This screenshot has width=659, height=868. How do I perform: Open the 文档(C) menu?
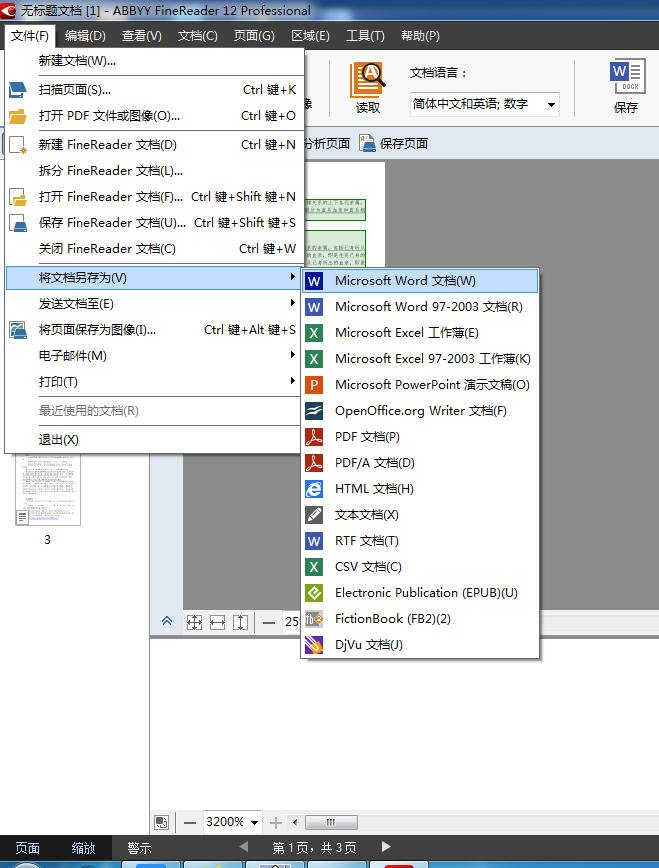198,36
